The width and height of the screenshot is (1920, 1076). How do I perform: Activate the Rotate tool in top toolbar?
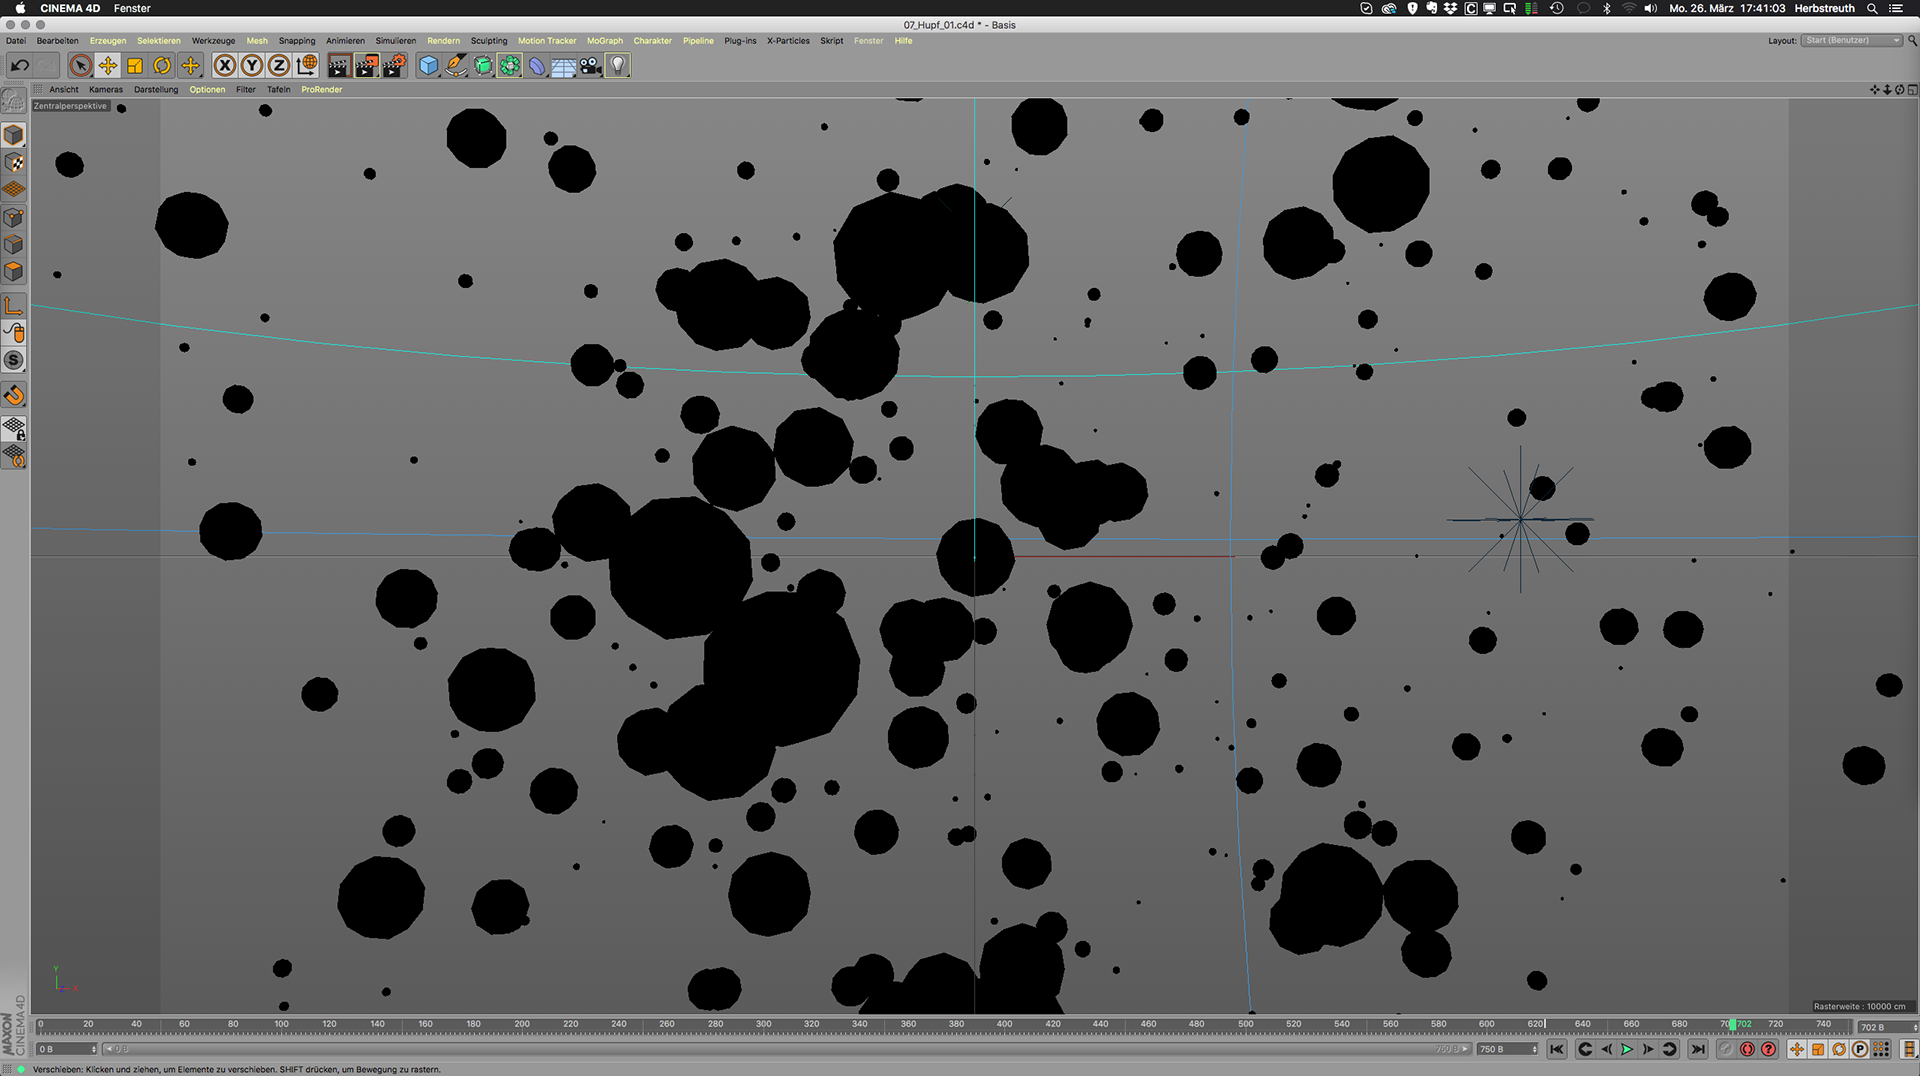[162, 66]
